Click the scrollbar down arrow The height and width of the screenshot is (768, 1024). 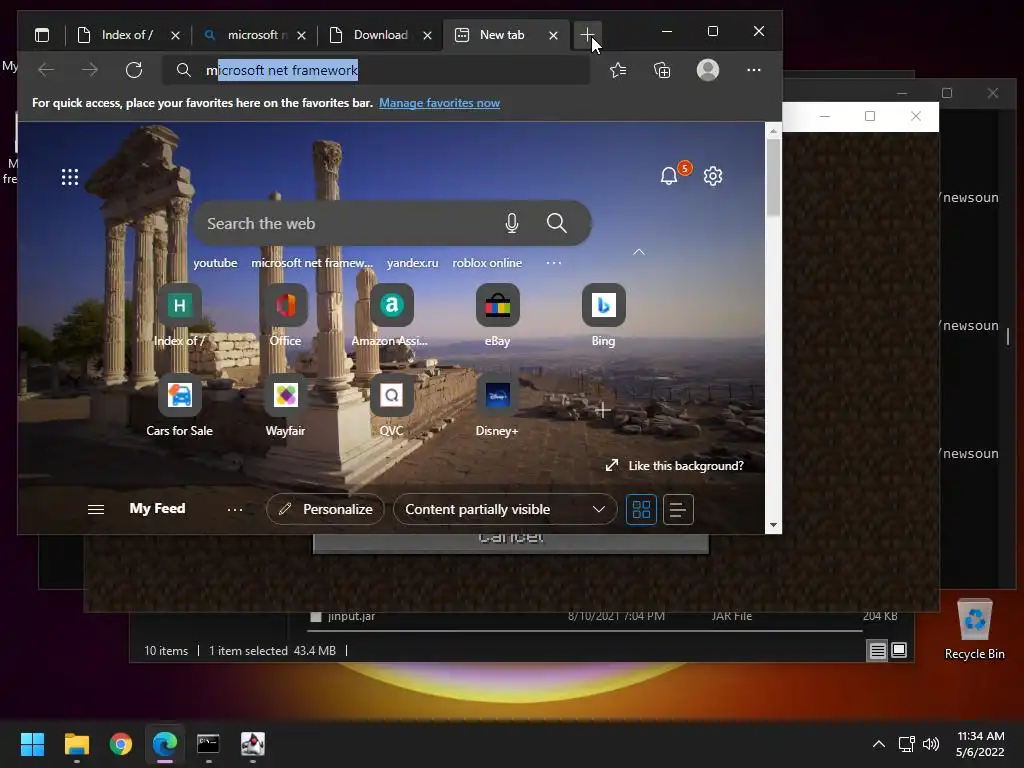tap(773, 525)
